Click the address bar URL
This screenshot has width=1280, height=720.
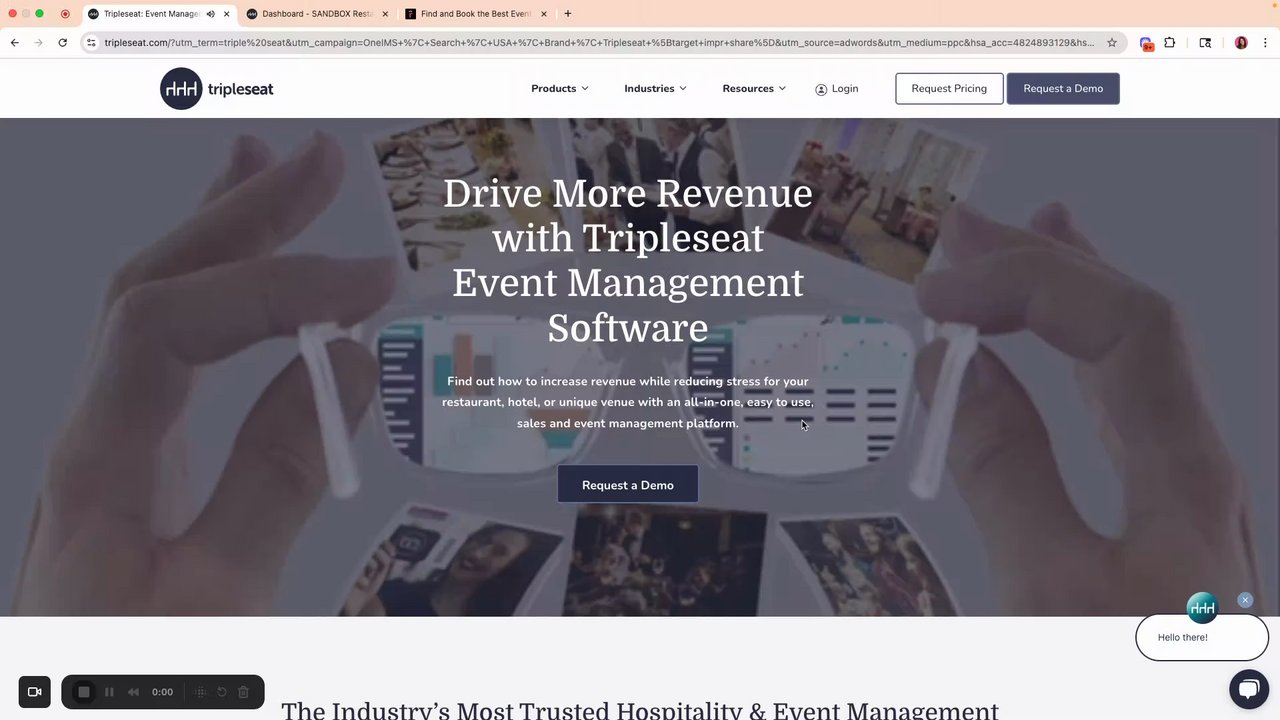click(x=599, y=43)
